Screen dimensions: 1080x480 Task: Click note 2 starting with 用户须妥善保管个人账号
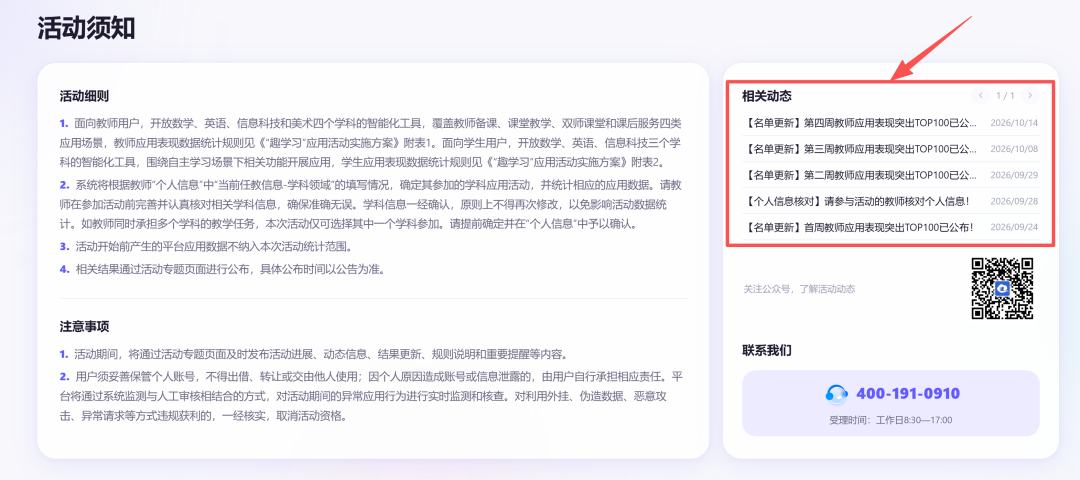click(x=372, y=396)
